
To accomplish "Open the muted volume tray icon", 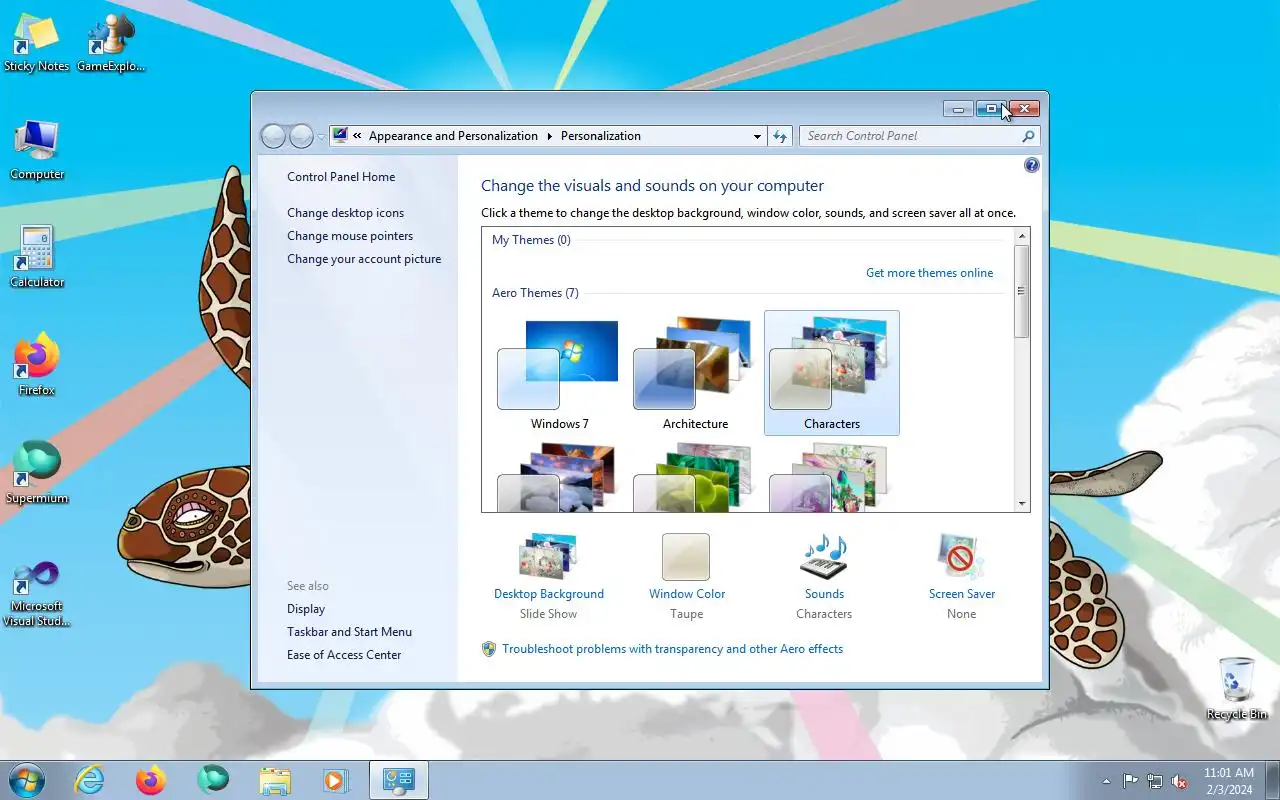I will 1179,781.
